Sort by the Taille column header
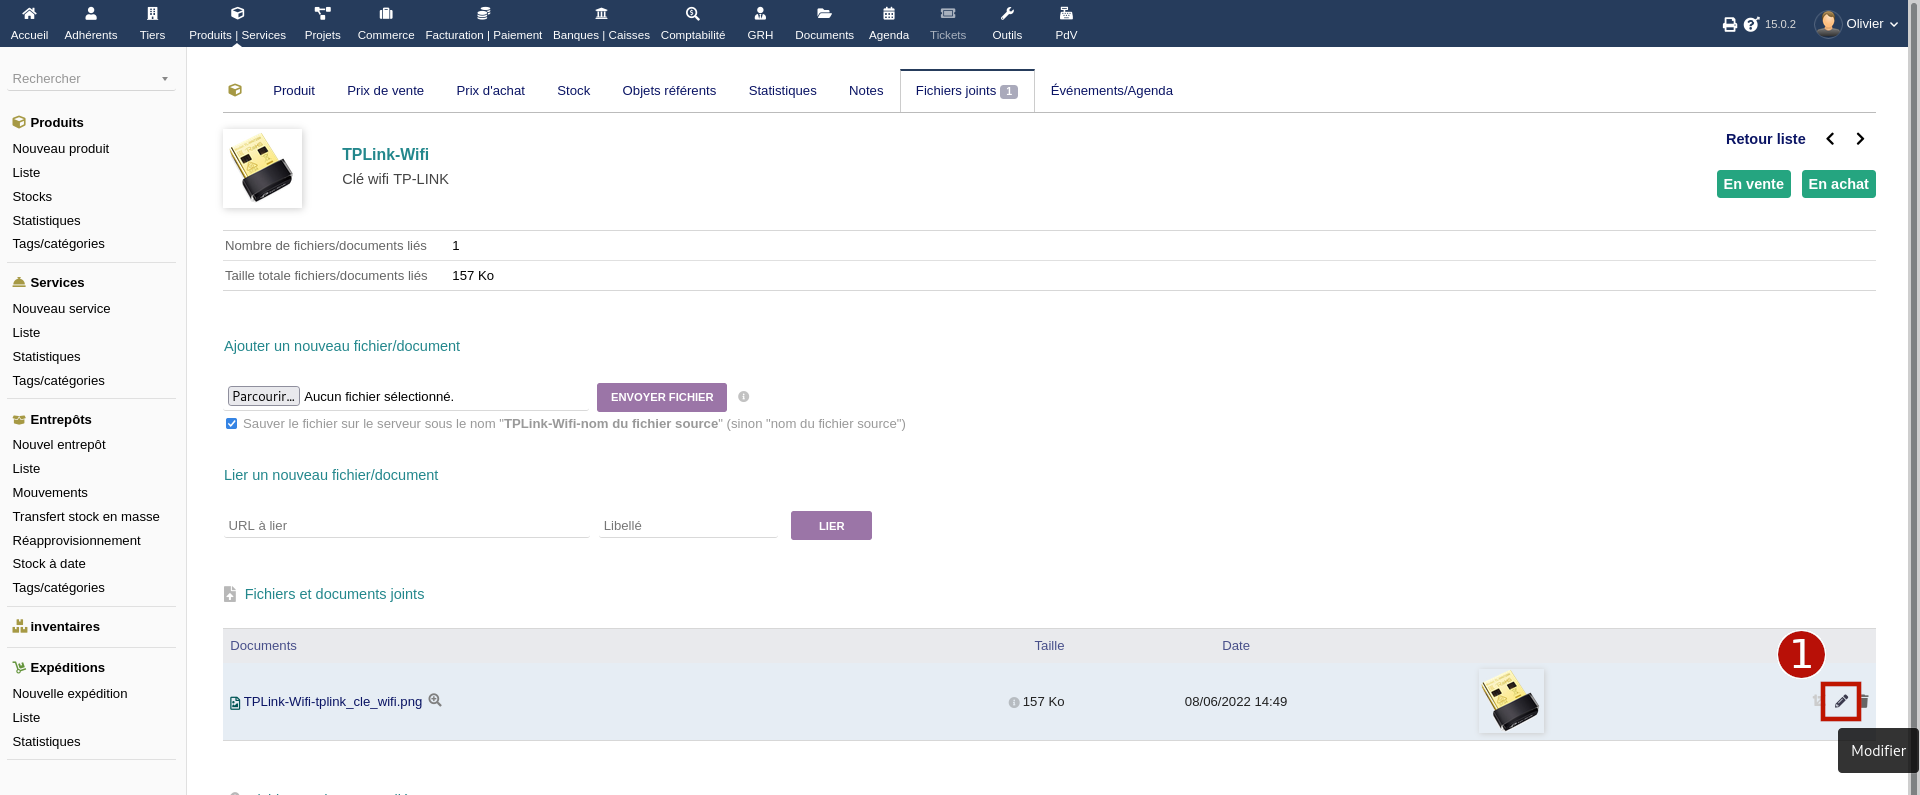1920x795 pixels. pyautogui.click(x=1049, y=646)
